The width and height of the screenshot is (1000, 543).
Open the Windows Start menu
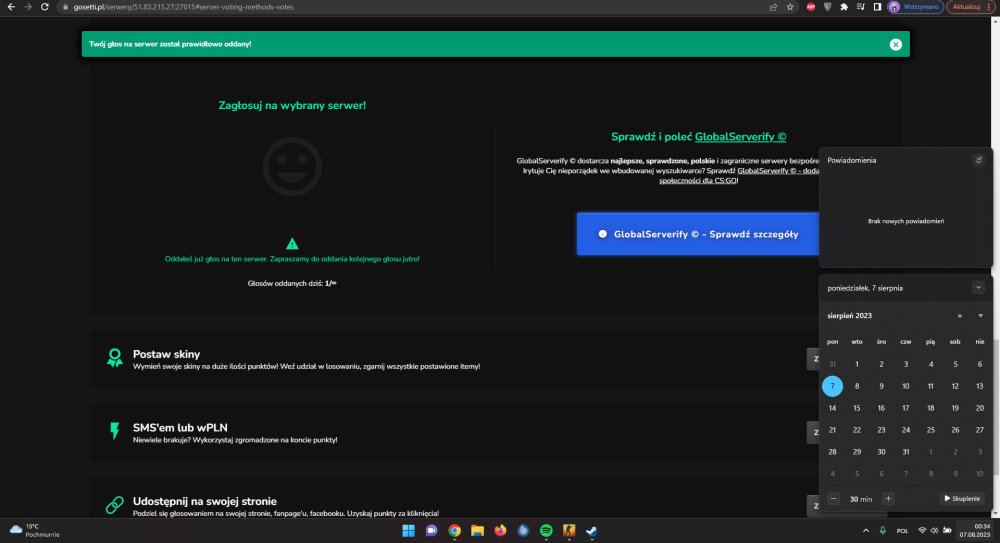[x=408, y=530]
